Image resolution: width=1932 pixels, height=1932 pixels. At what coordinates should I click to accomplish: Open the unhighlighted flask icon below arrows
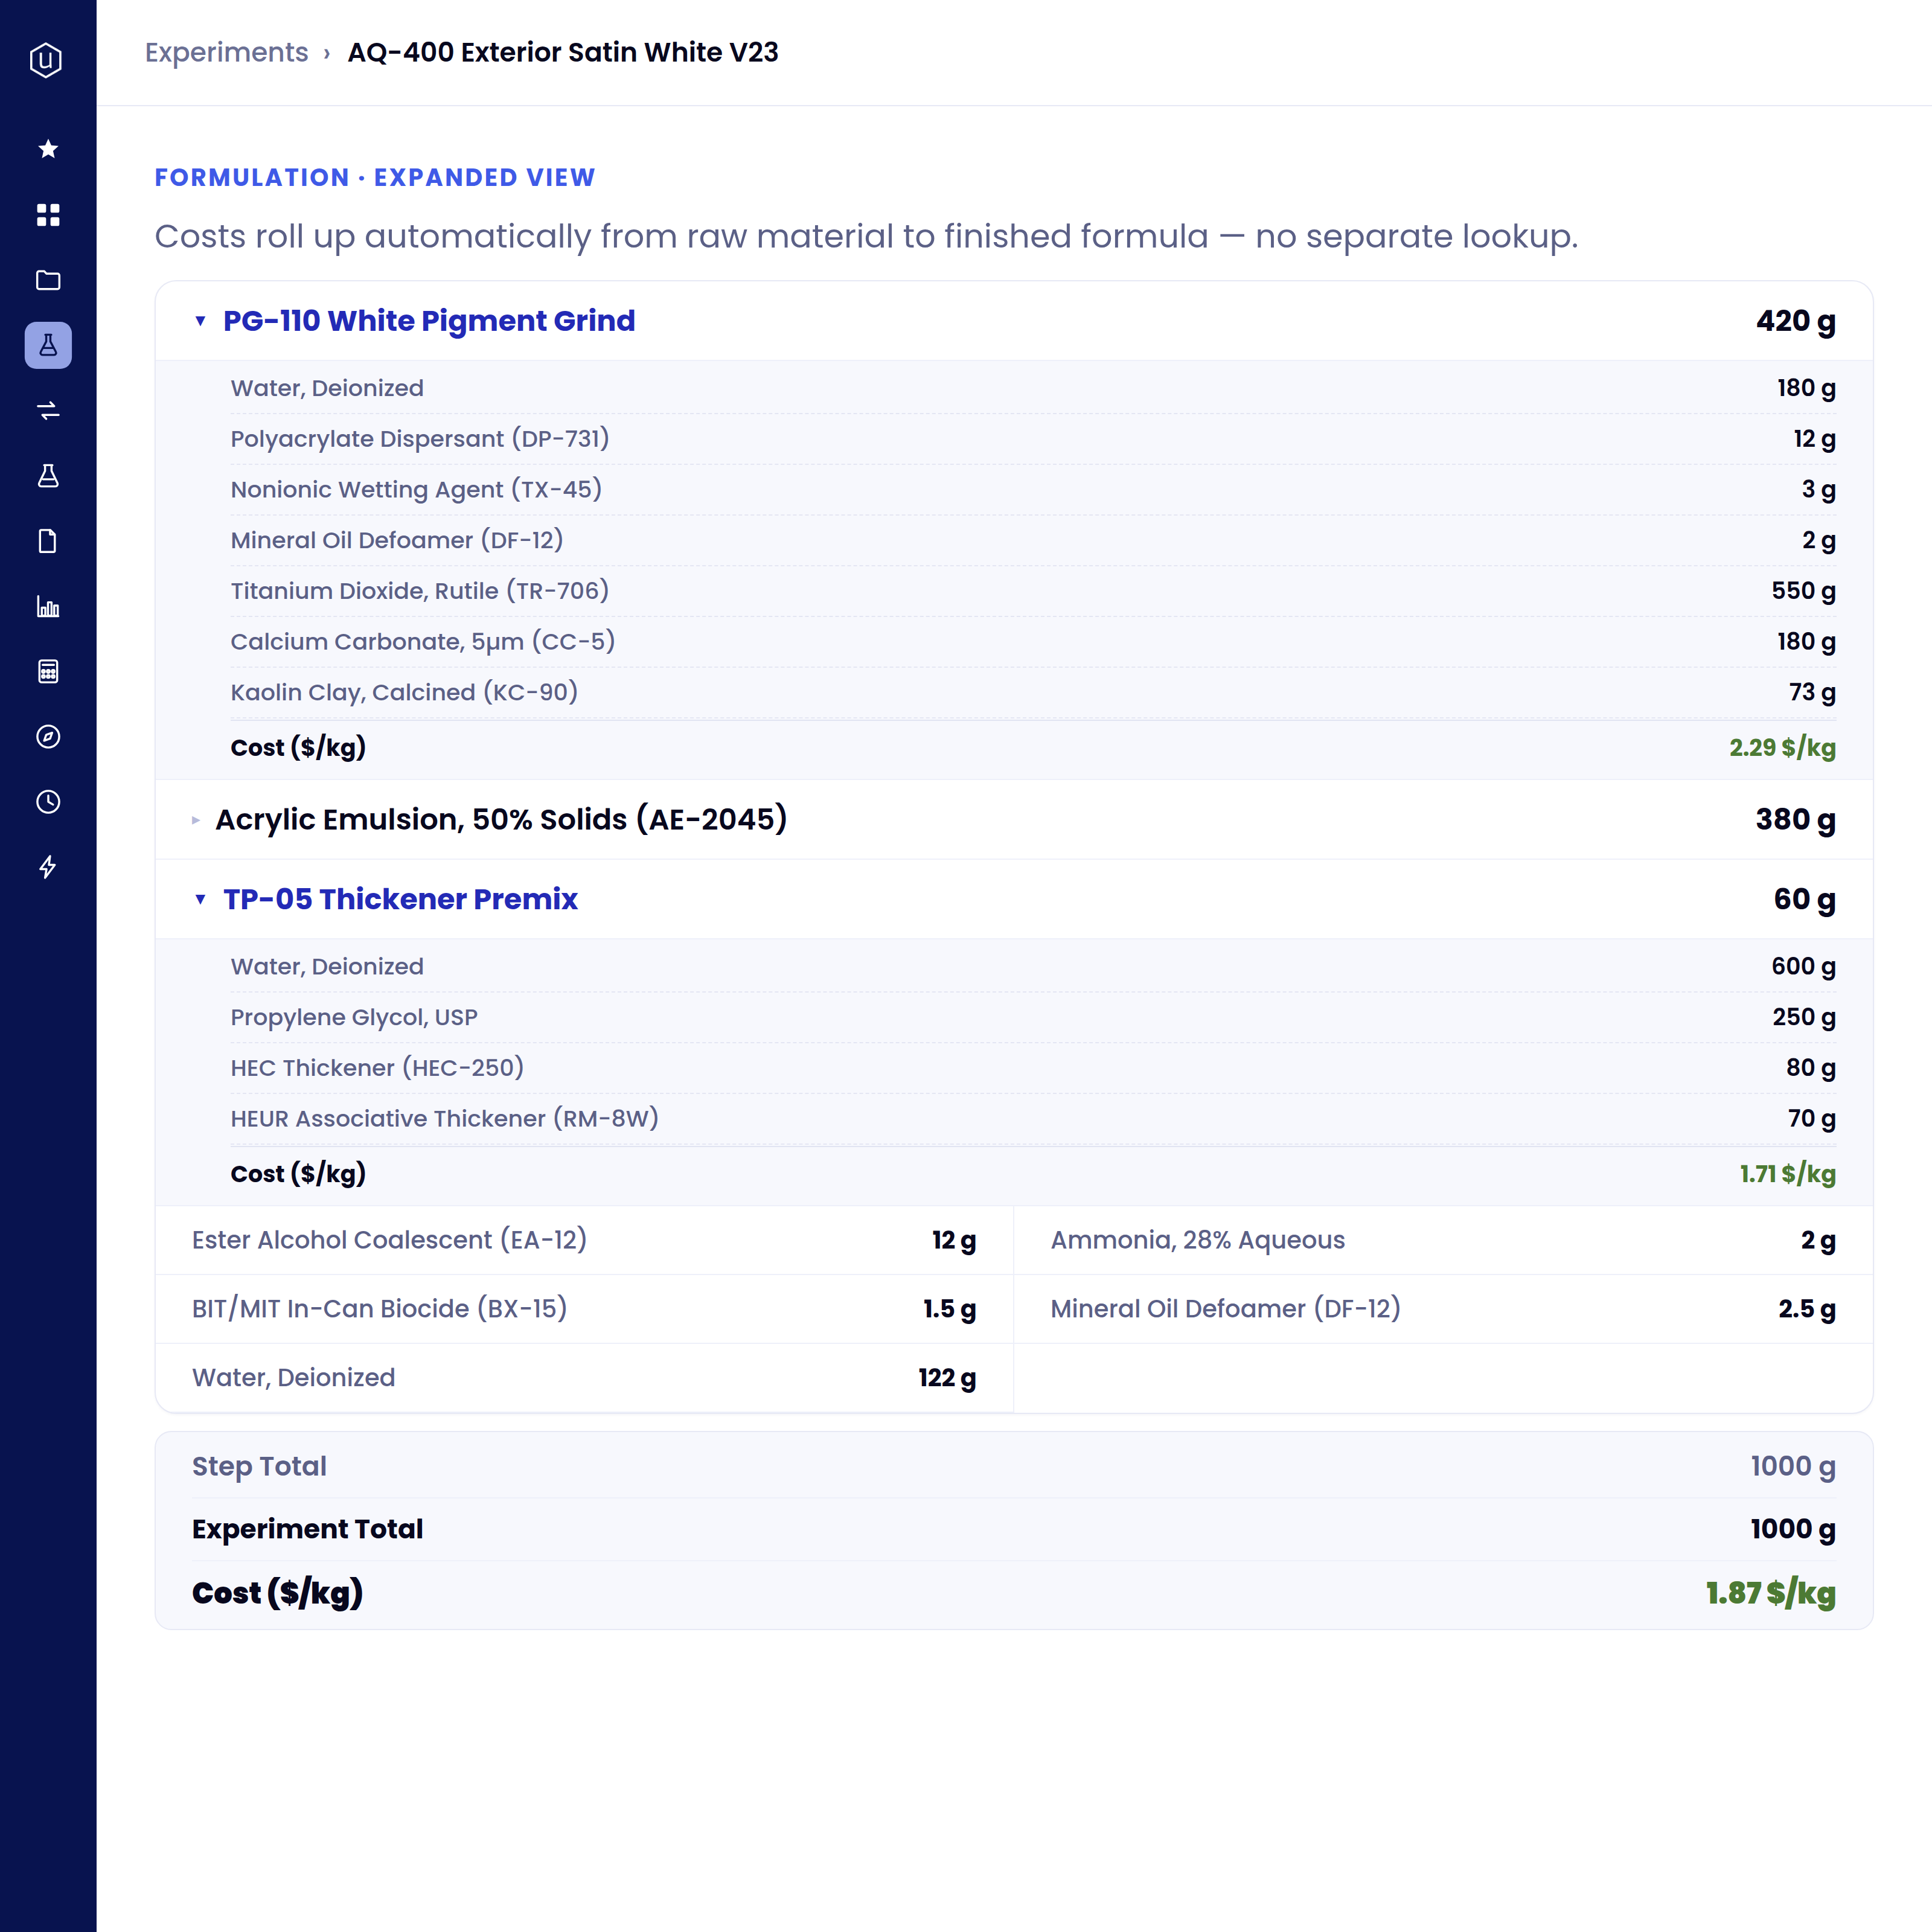(x=48, y=476)
